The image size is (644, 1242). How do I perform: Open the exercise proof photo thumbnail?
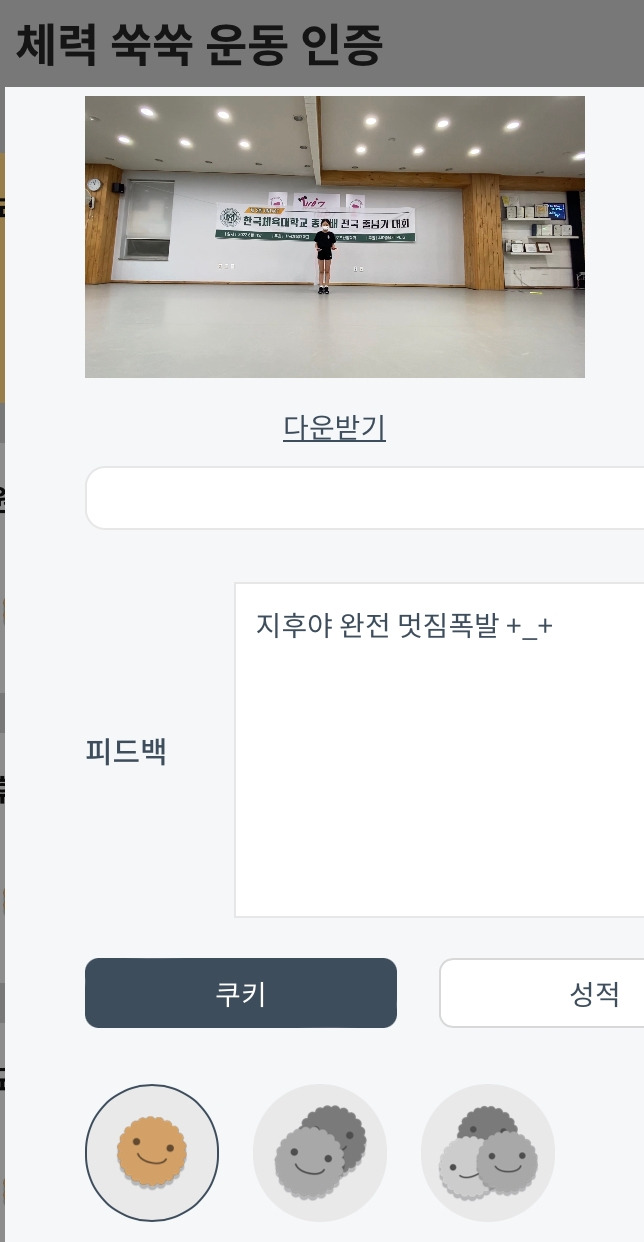(335, 237)
